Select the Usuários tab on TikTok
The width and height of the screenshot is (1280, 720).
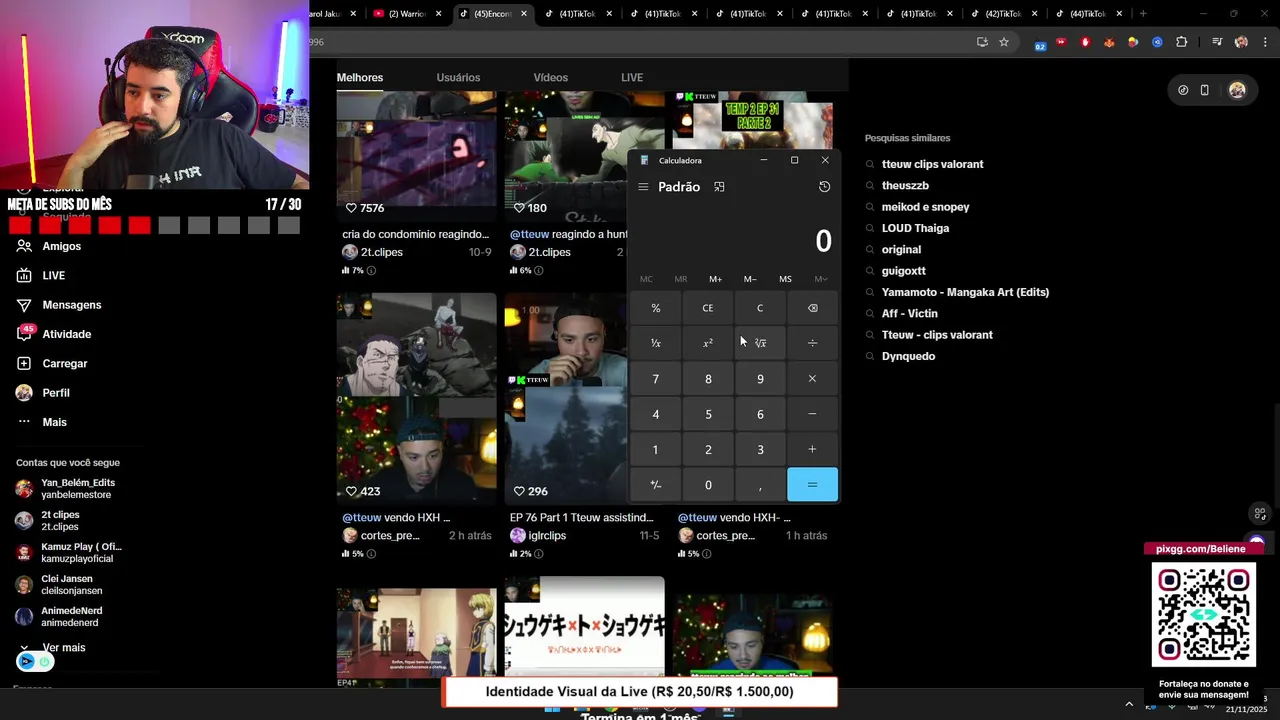tap(458, 77)
